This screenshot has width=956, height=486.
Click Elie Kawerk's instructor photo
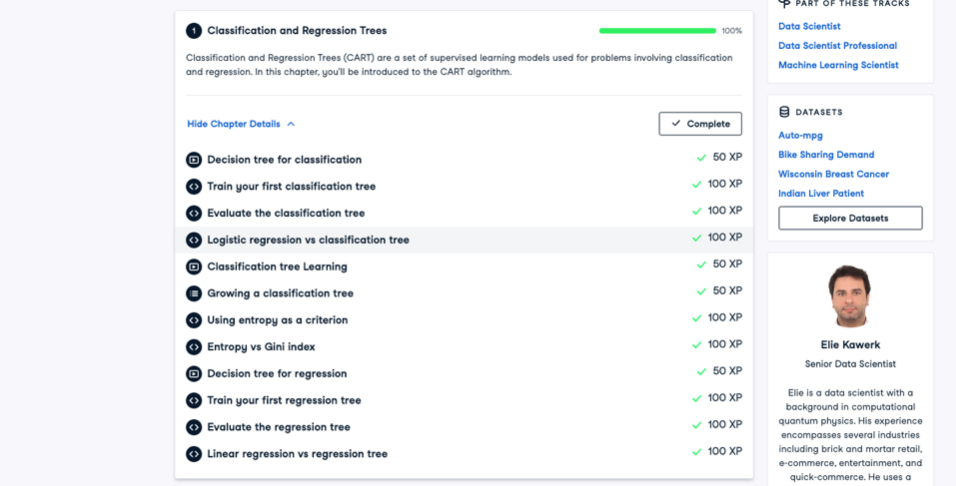click(x=850, y=296)
